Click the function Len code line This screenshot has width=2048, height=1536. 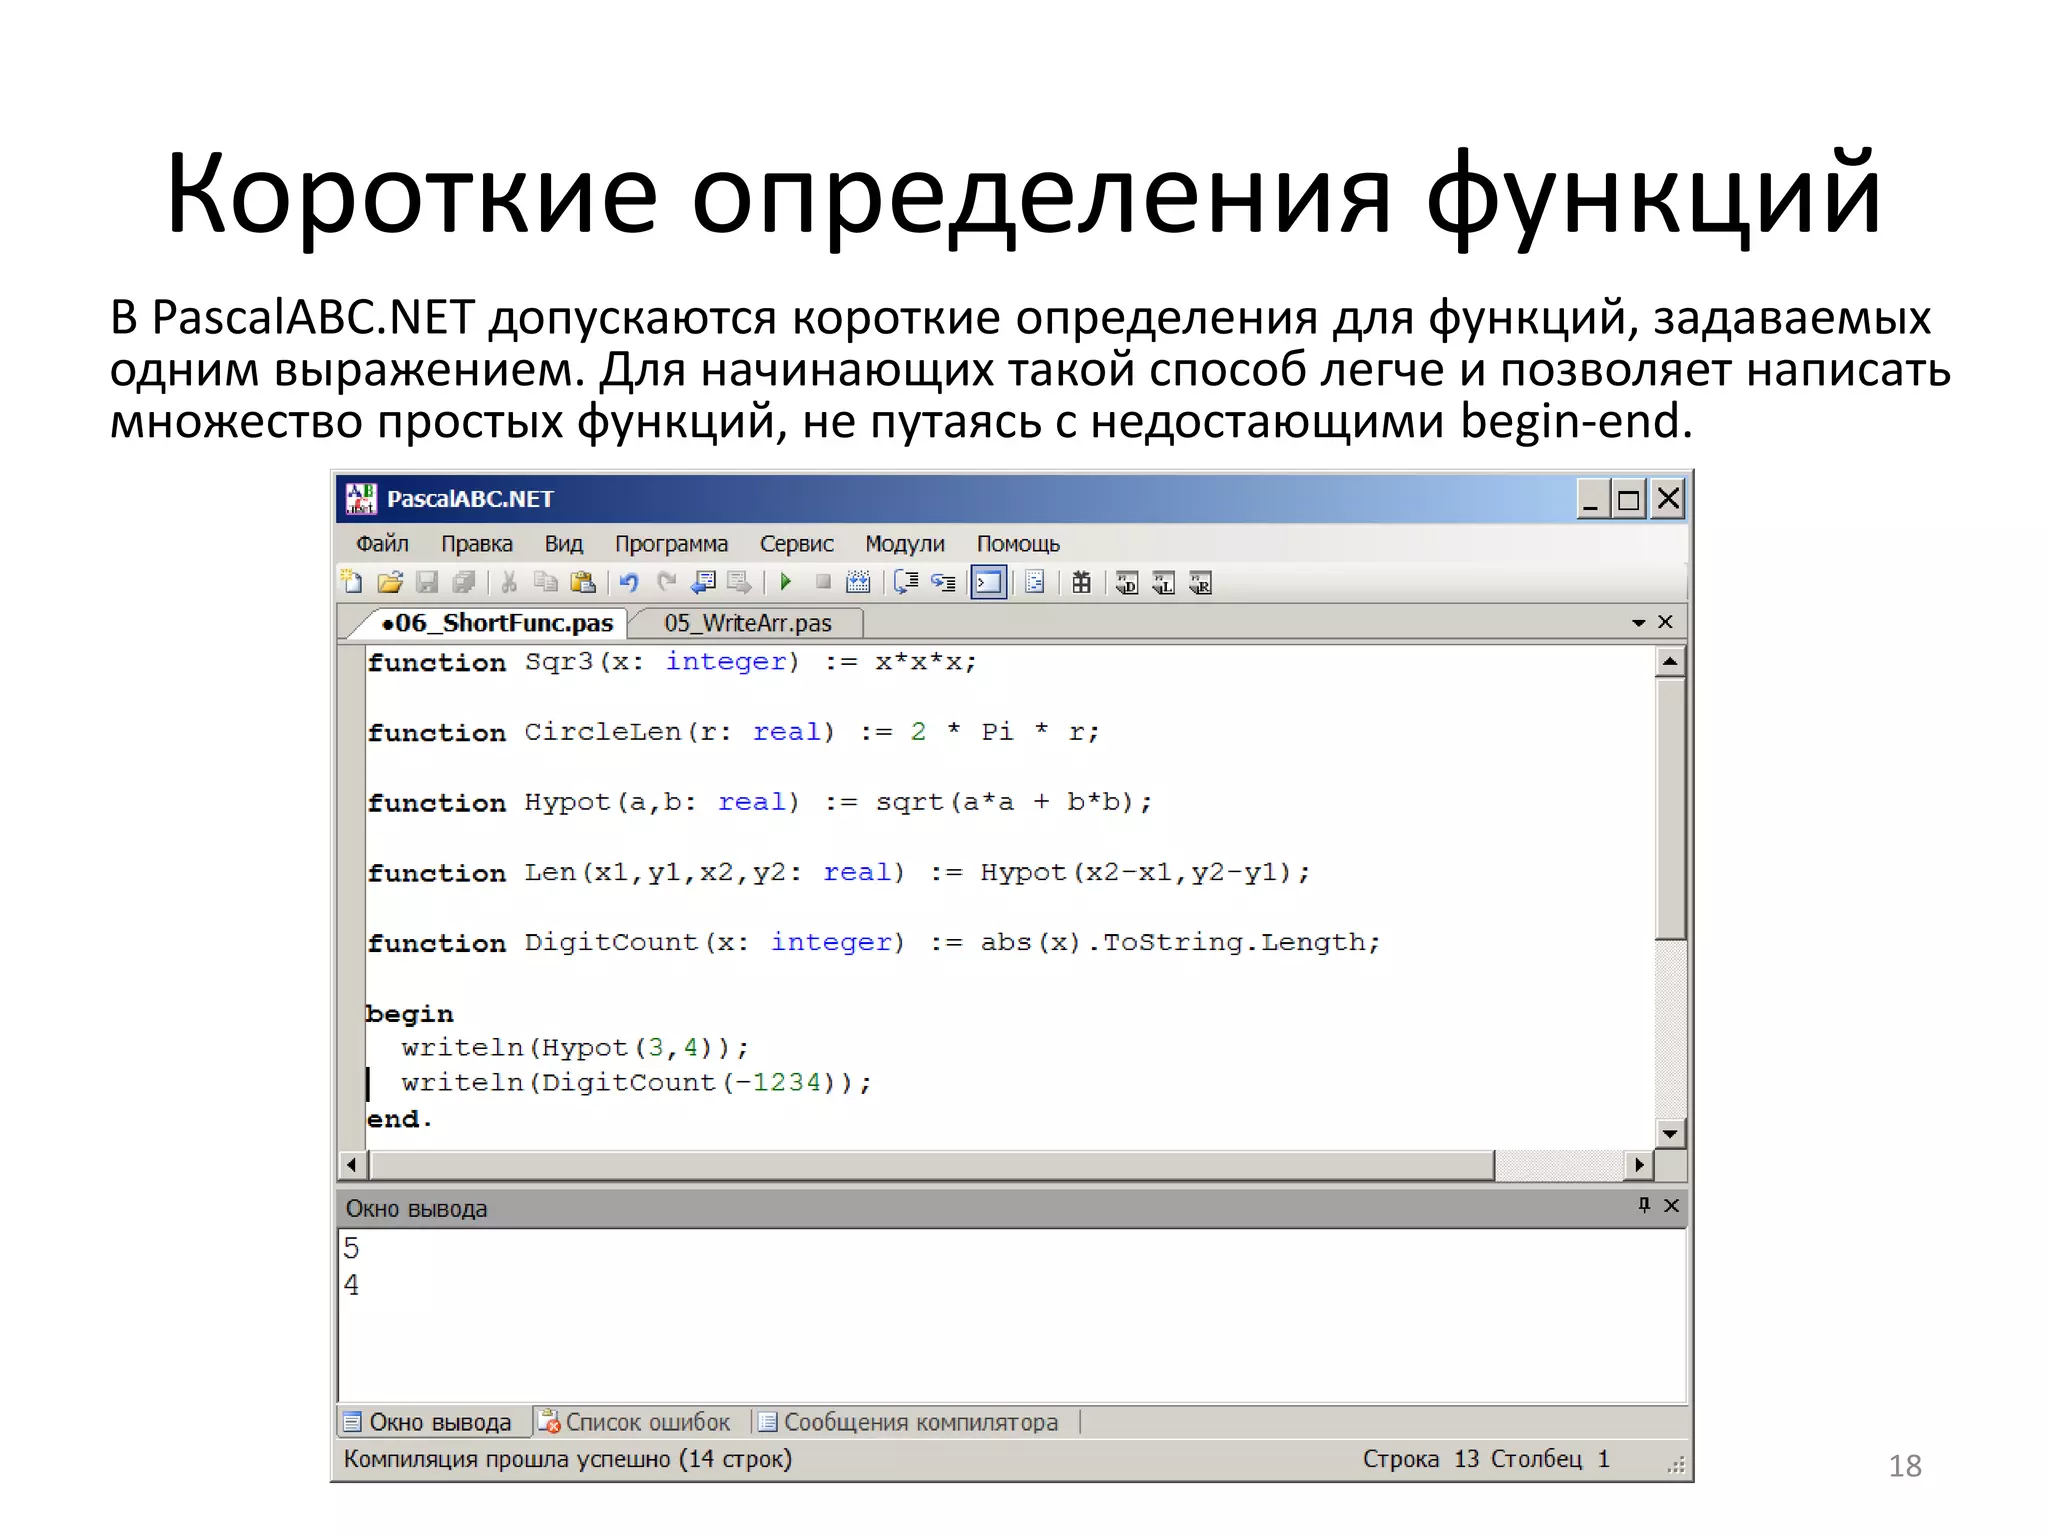point(839,872)
